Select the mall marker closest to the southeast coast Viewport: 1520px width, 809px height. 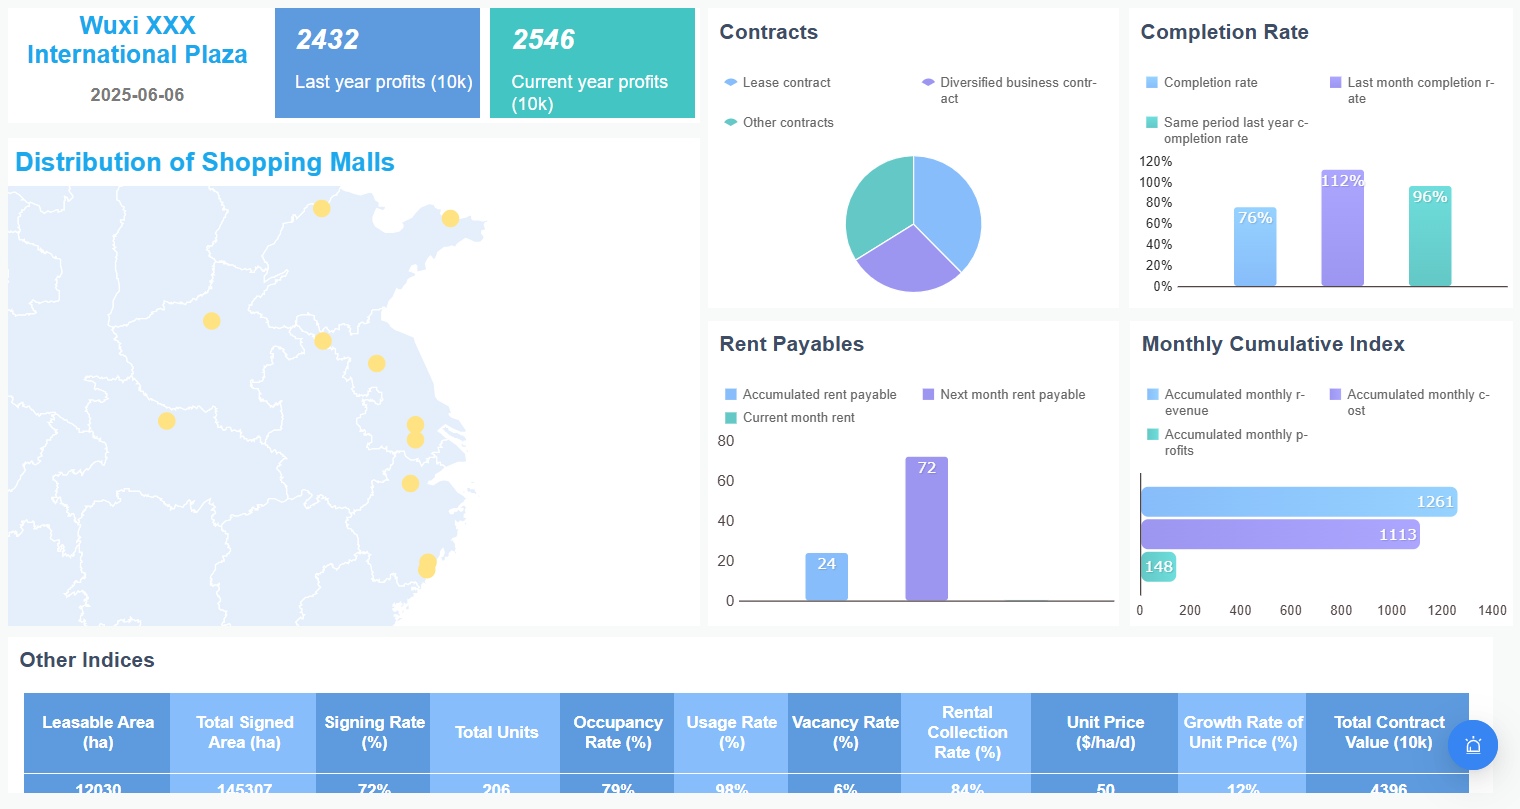pos(427,566)
